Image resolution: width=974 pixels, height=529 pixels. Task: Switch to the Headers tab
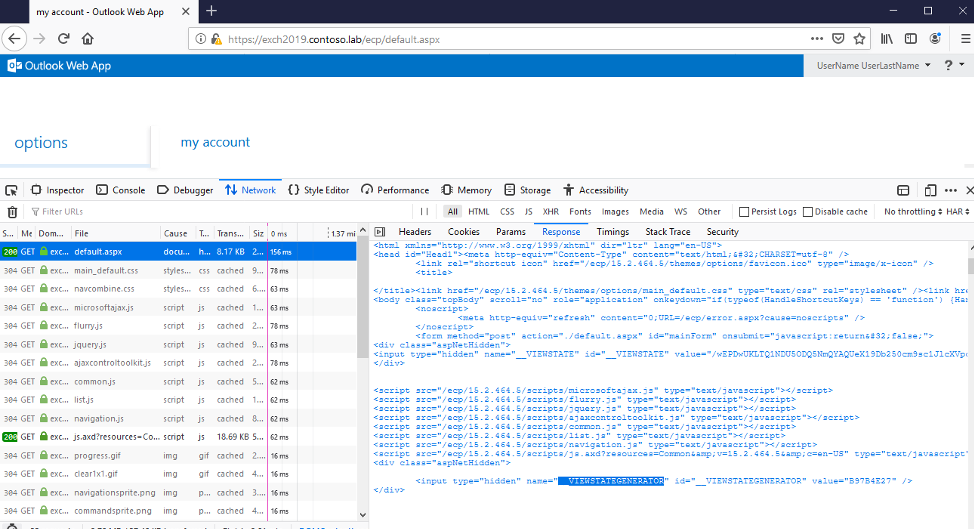pyautogui.click(x=414, y=232)
